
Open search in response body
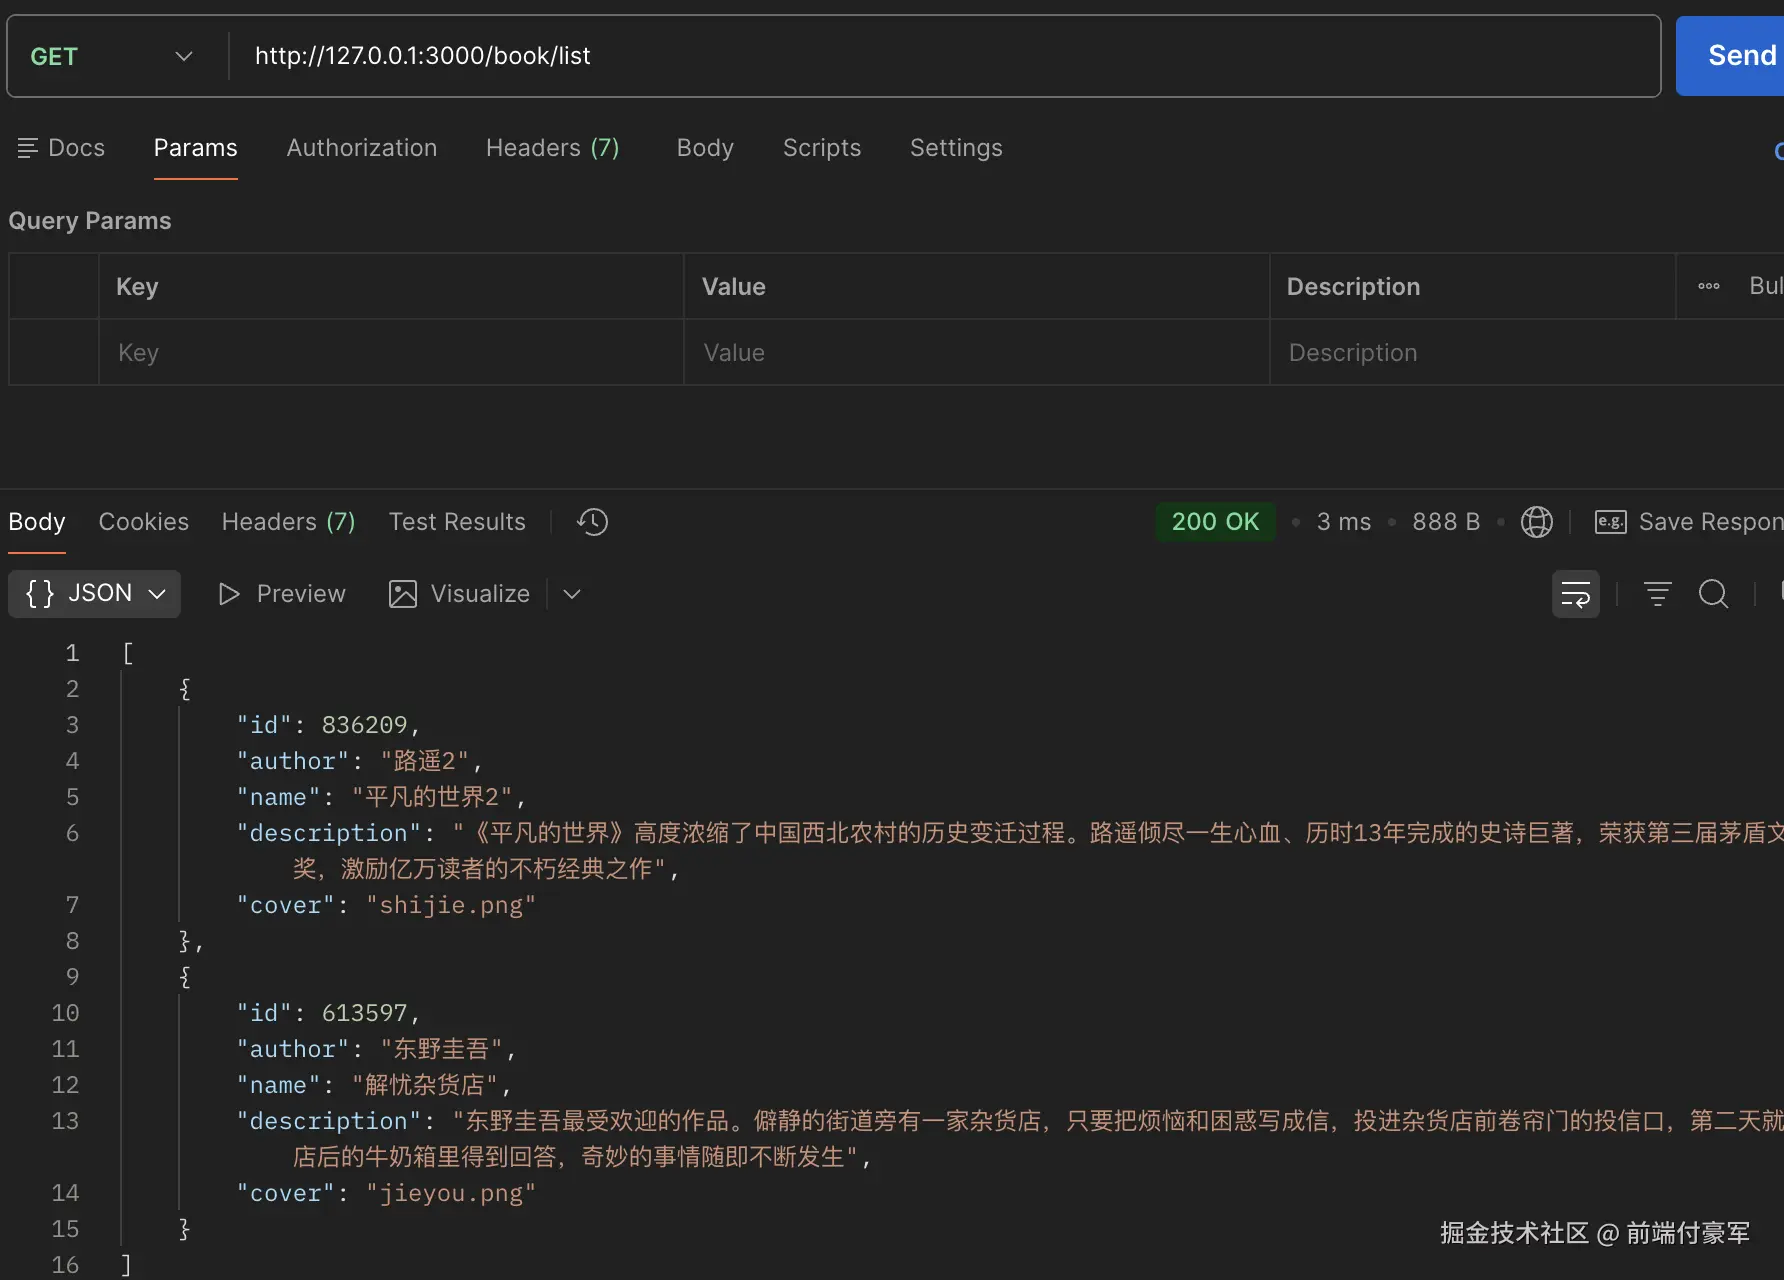click(x=1714, y=594)
